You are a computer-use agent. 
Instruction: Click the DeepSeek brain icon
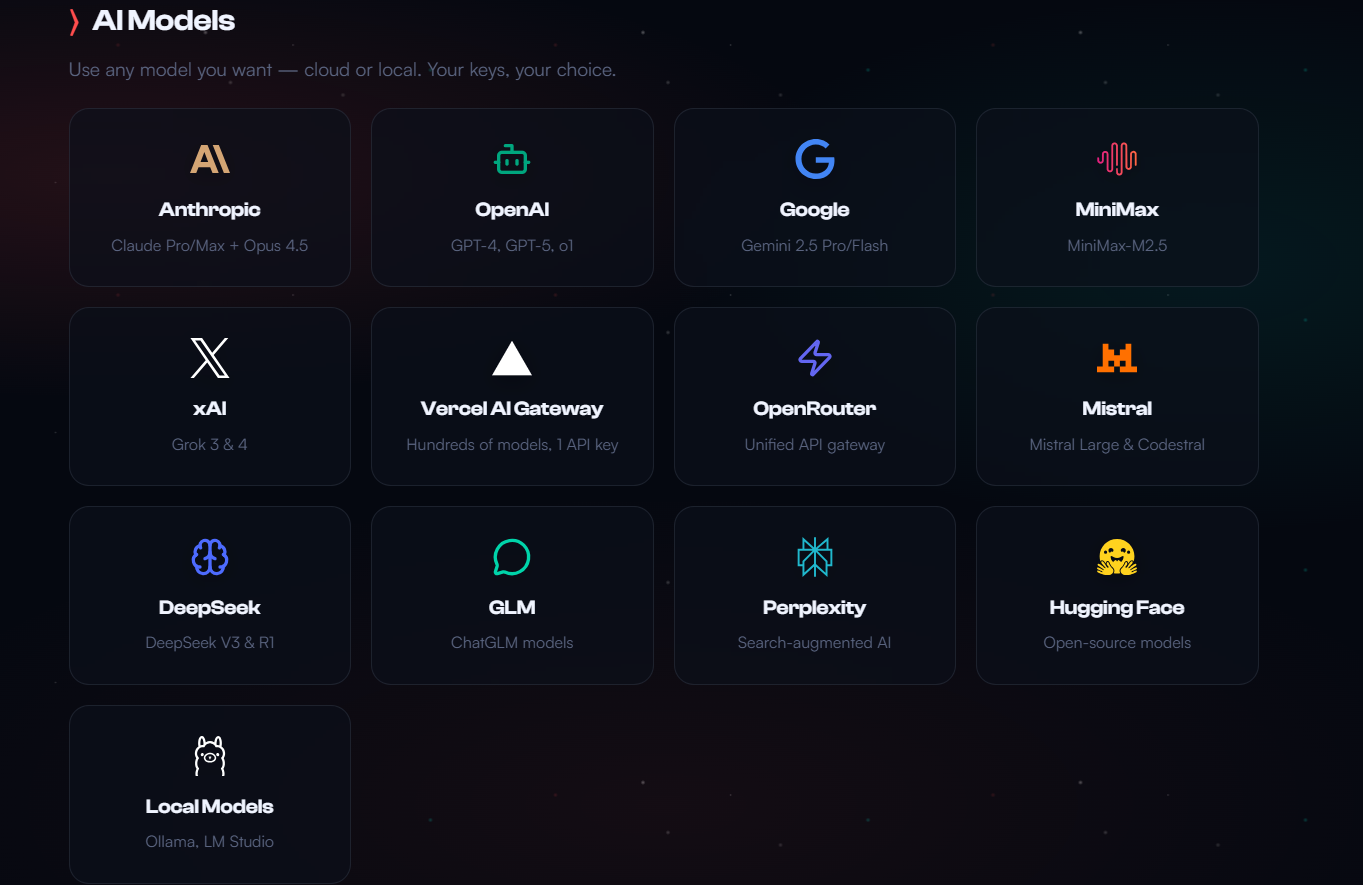(x=210, y=557)
